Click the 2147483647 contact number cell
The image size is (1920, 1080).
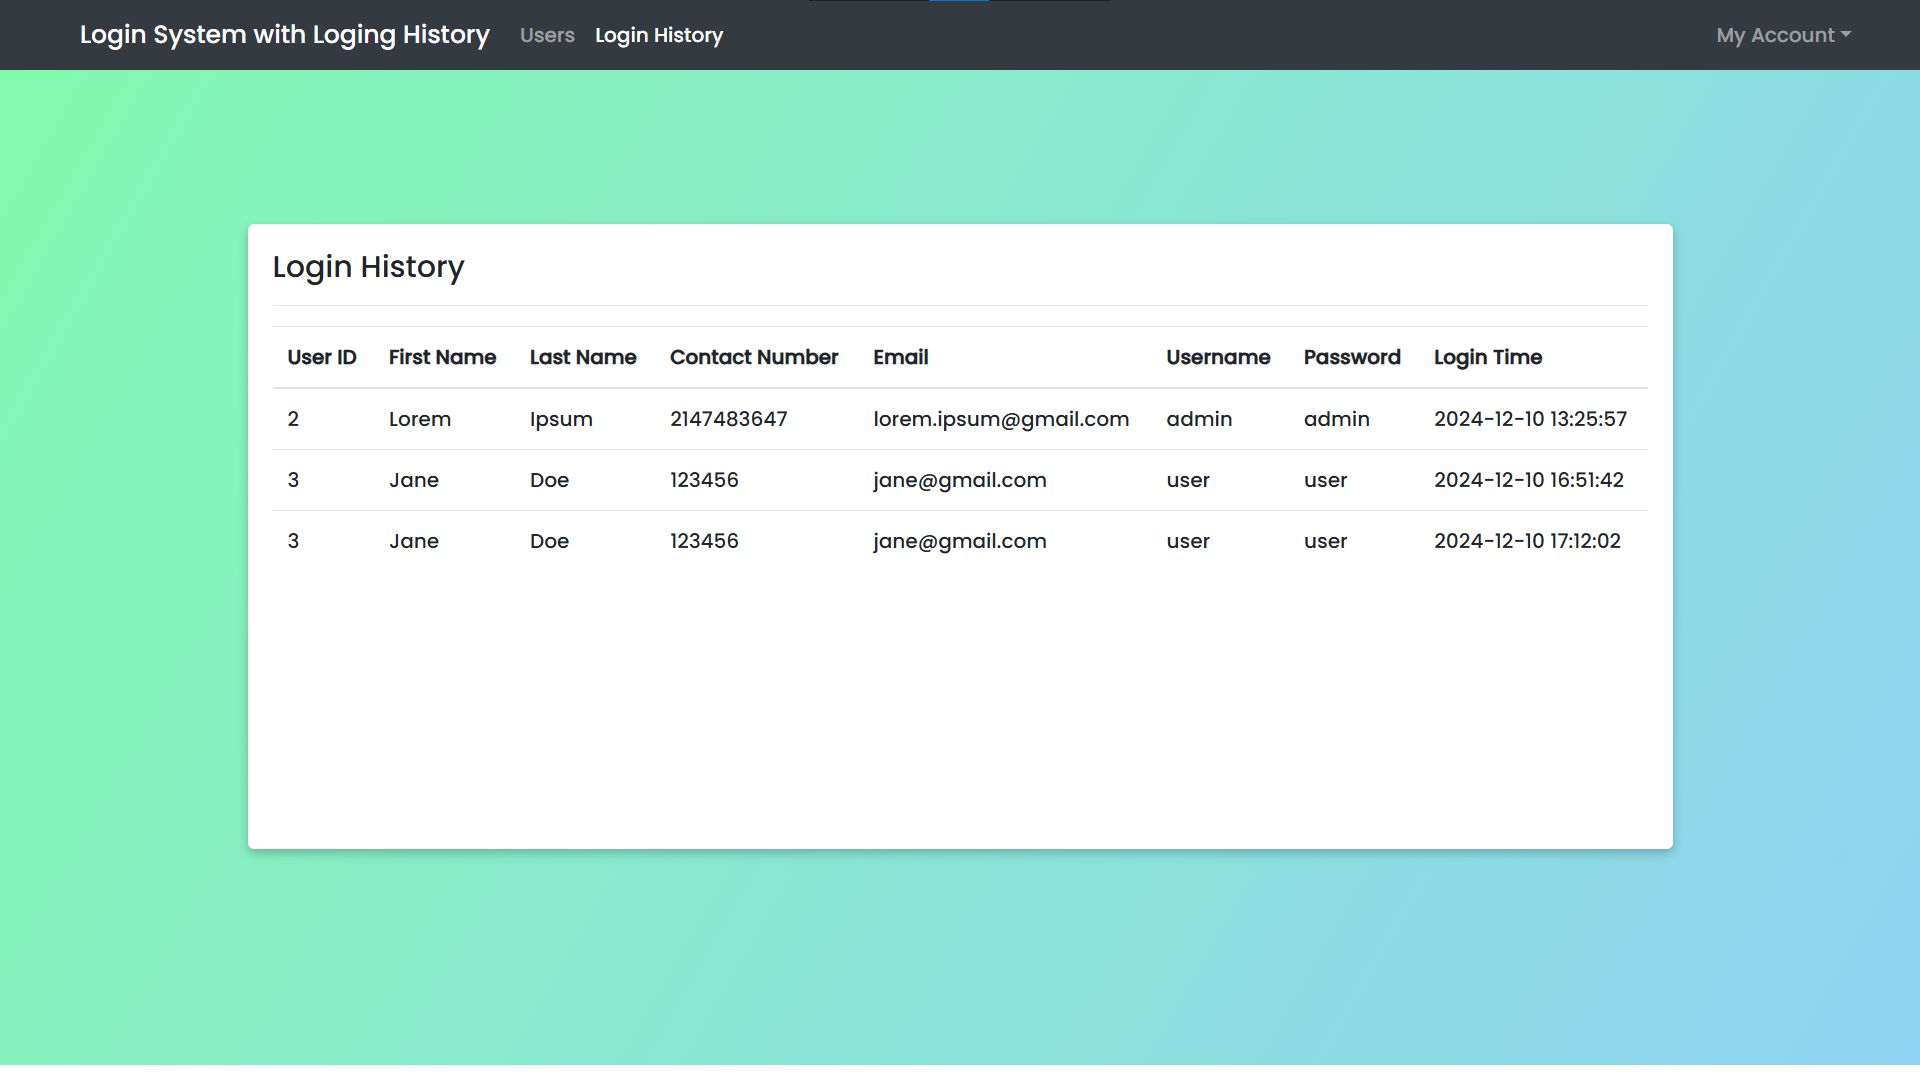tap(728, 419)
